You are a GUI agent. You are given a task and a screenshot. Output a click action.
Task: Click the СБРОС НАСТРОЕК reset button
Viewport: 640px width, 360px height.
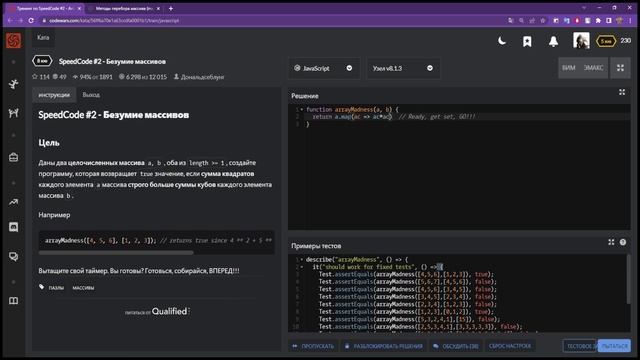(510, 346)
